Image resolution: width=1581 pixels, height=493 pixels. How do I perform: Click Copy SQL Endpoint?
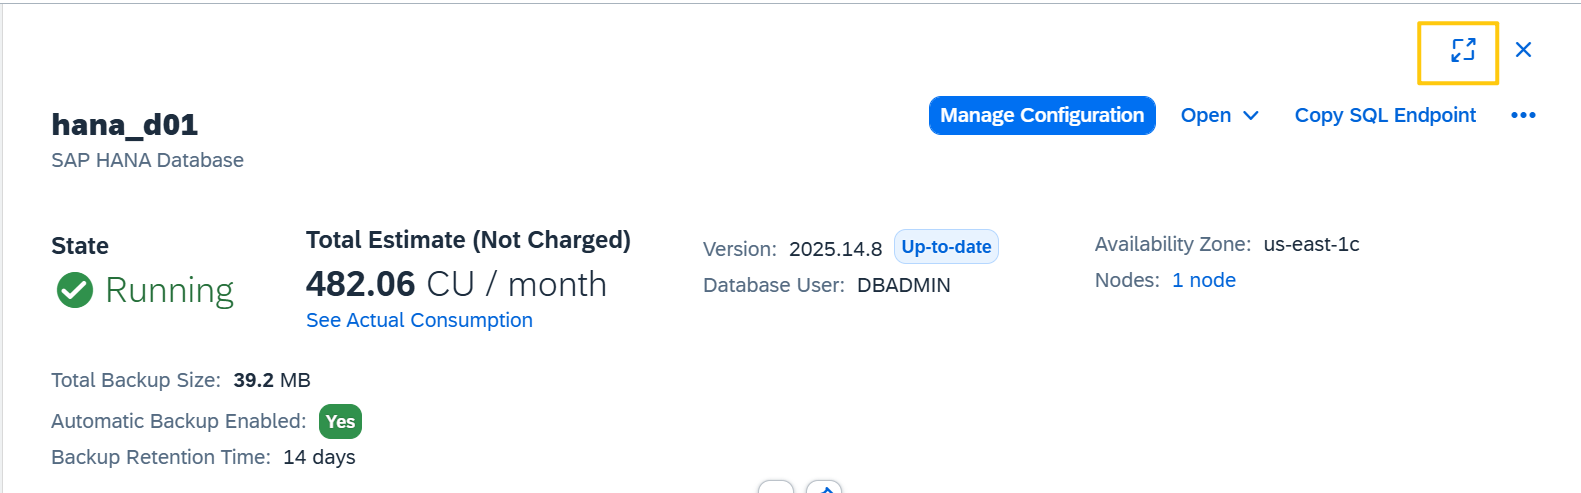(x=1385, y=115)
